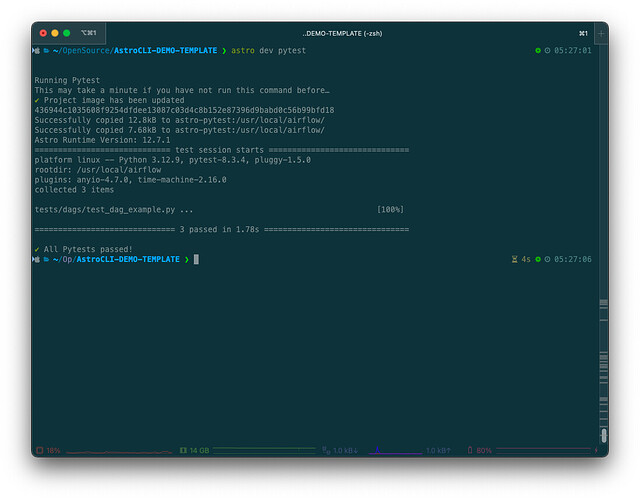
Task: Click the memory usage graph
Action: pos(264,451)
